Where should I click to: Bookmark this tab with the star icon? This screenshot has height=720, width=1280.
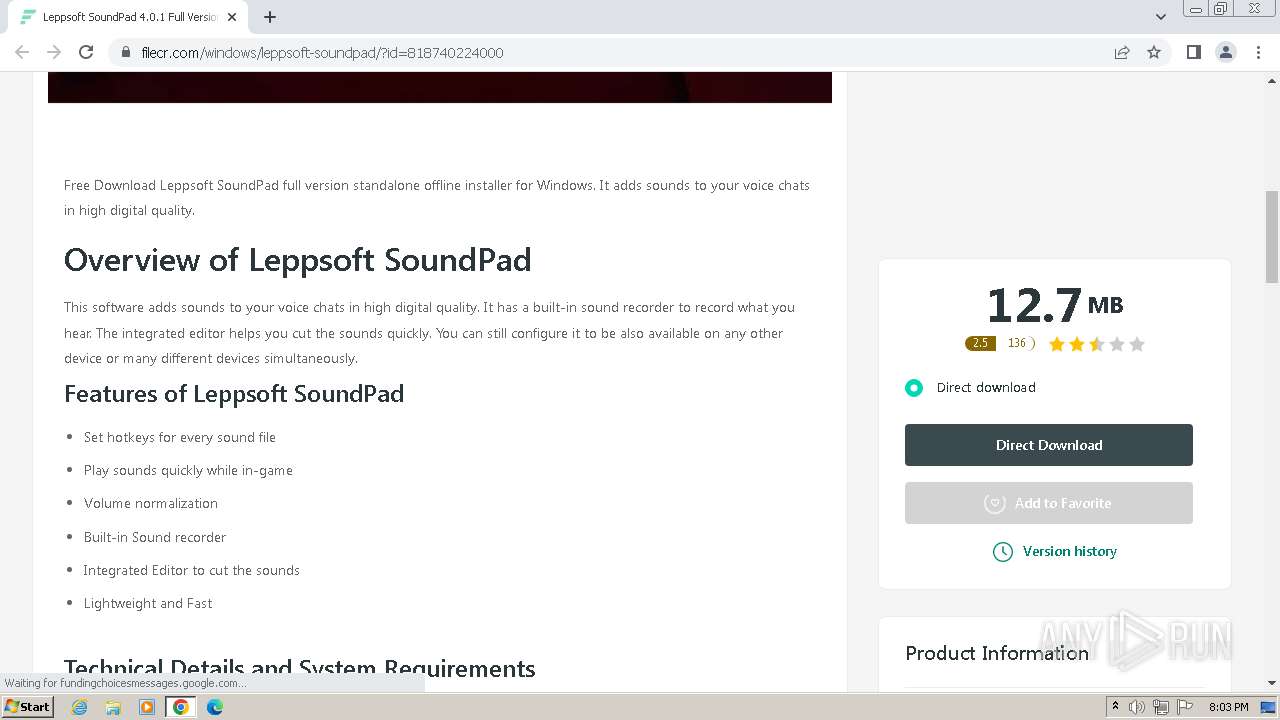(1154, 52)
